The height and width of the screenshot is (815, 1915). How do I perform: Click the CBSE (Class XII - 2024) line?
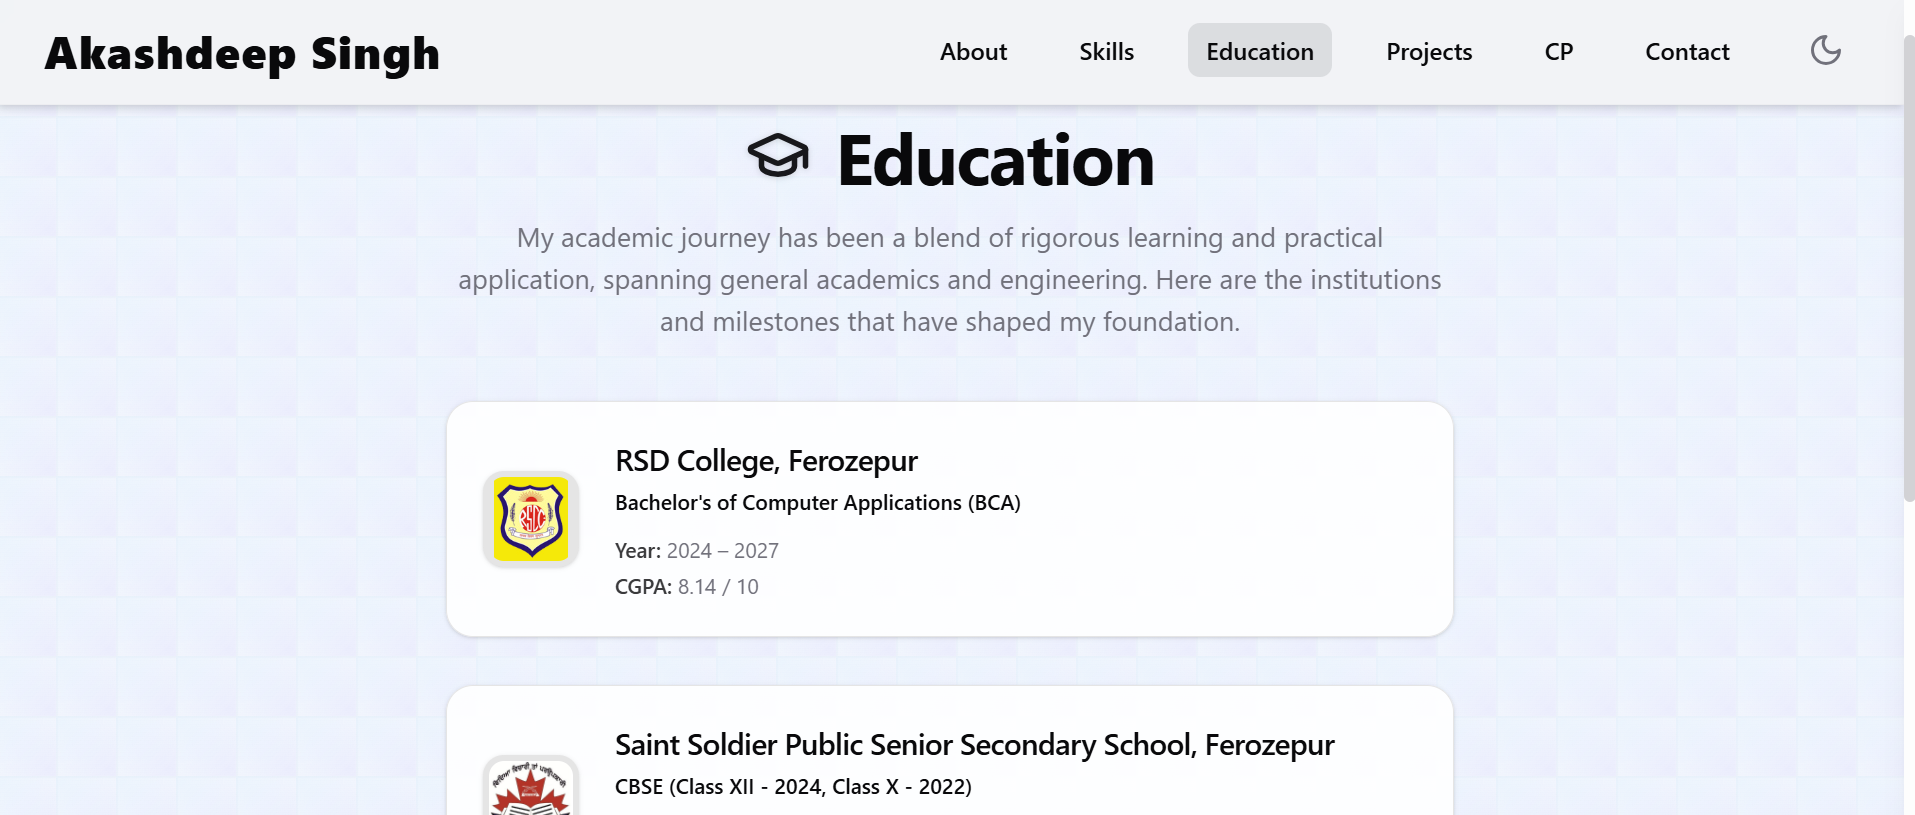pyautogui.click(x=793, y=787)
